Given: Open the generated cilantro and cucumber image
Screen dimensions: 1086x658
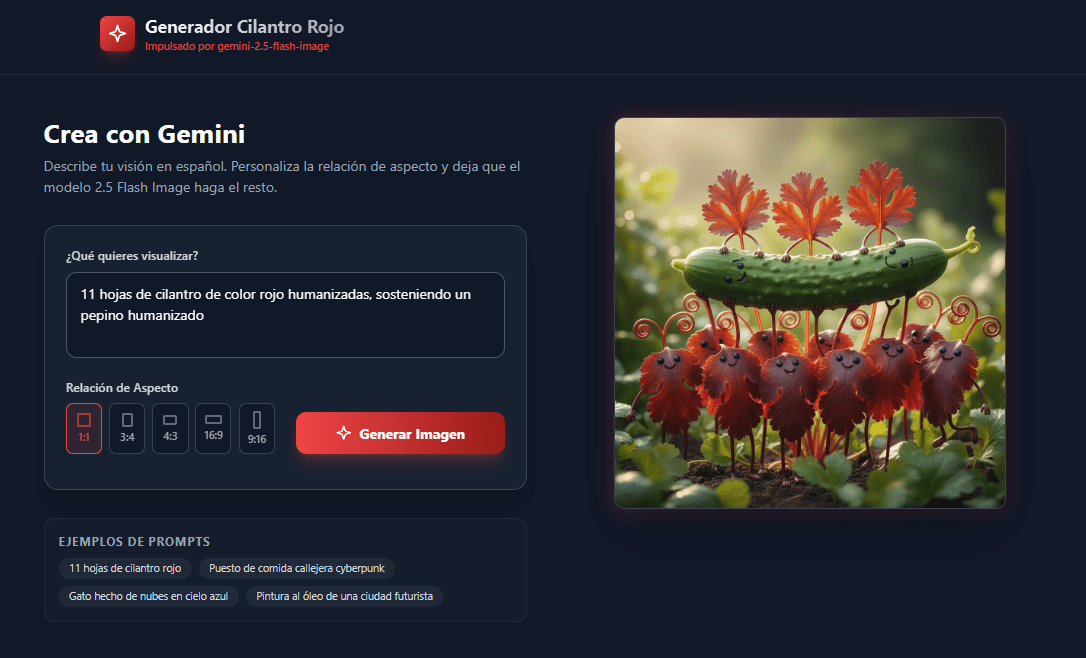Looking at the screenshot, I should (810, 312).
